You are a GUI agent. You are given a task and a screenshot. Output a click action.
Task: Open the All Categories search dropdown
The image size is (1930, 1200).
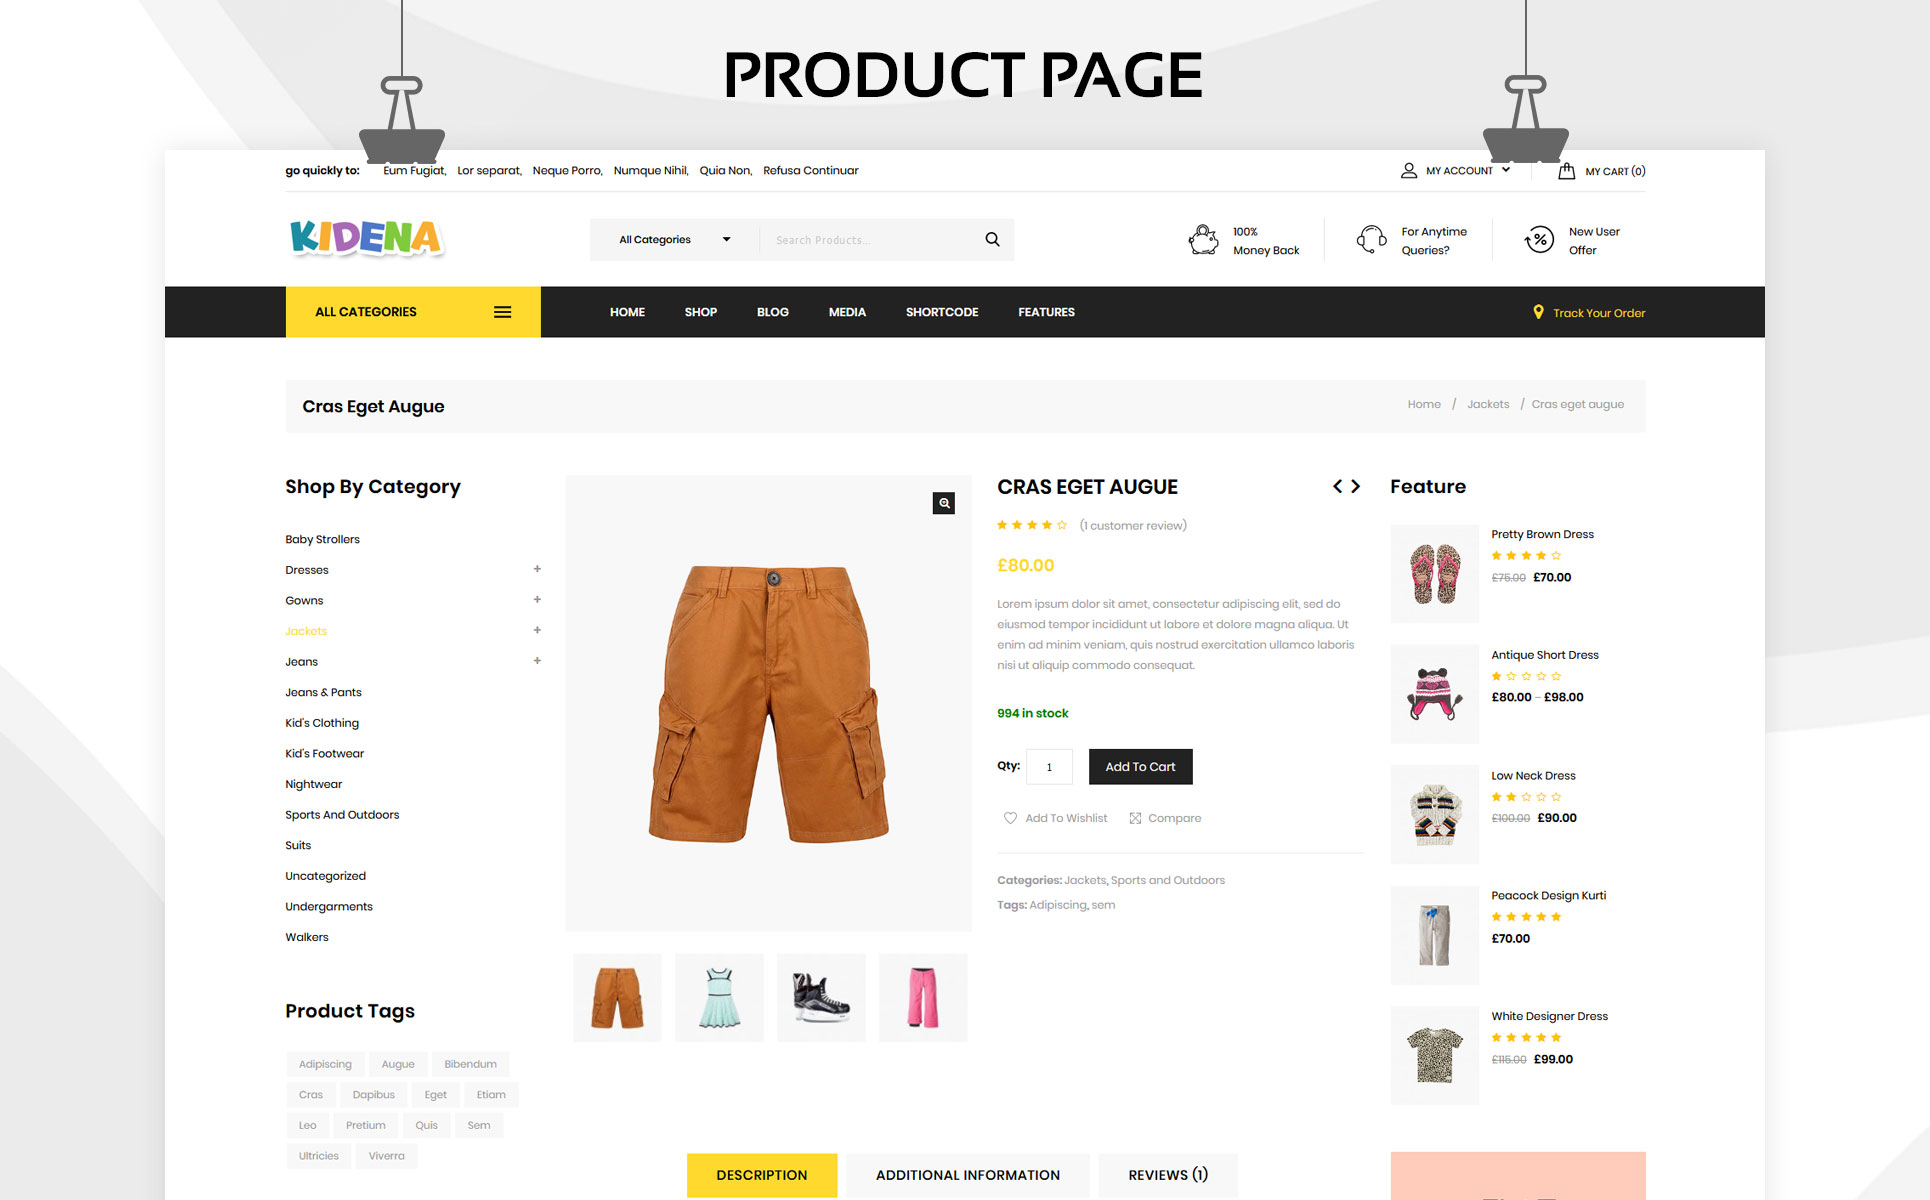point(675,240)
